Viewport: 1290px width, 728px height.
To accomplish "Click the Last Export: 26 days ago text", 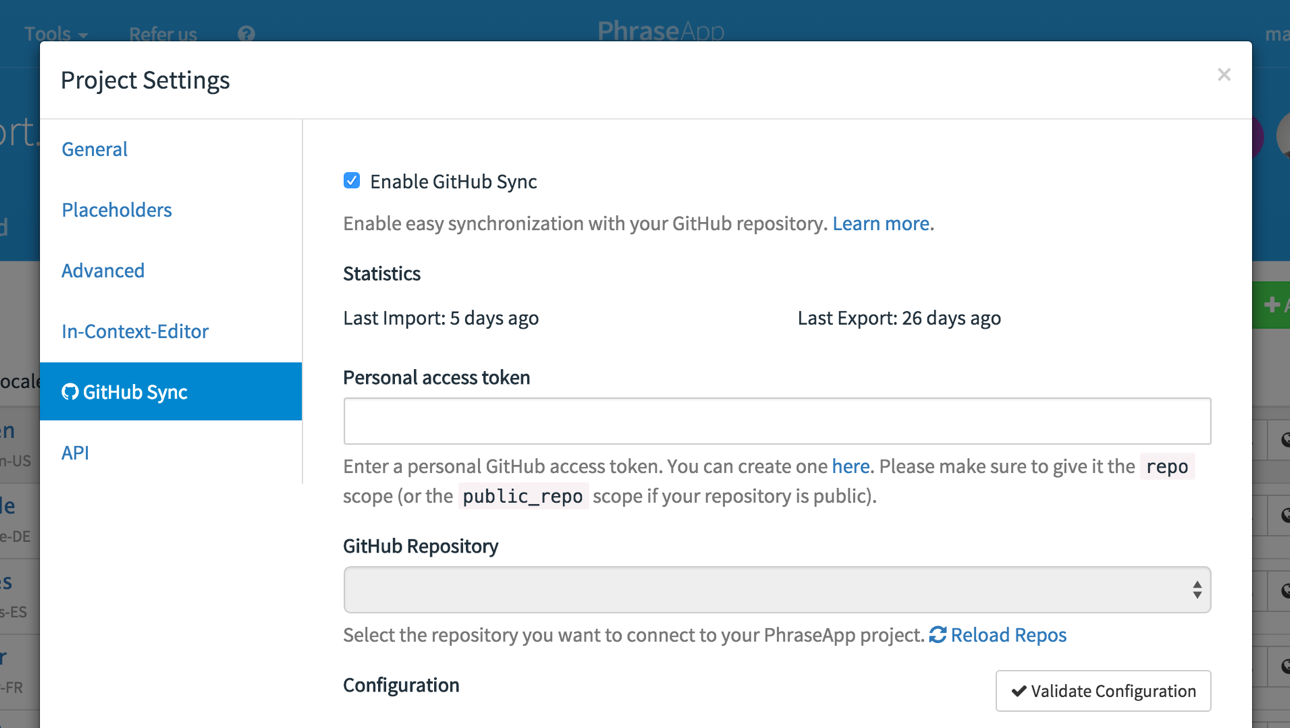I will (x=899, y=318).
